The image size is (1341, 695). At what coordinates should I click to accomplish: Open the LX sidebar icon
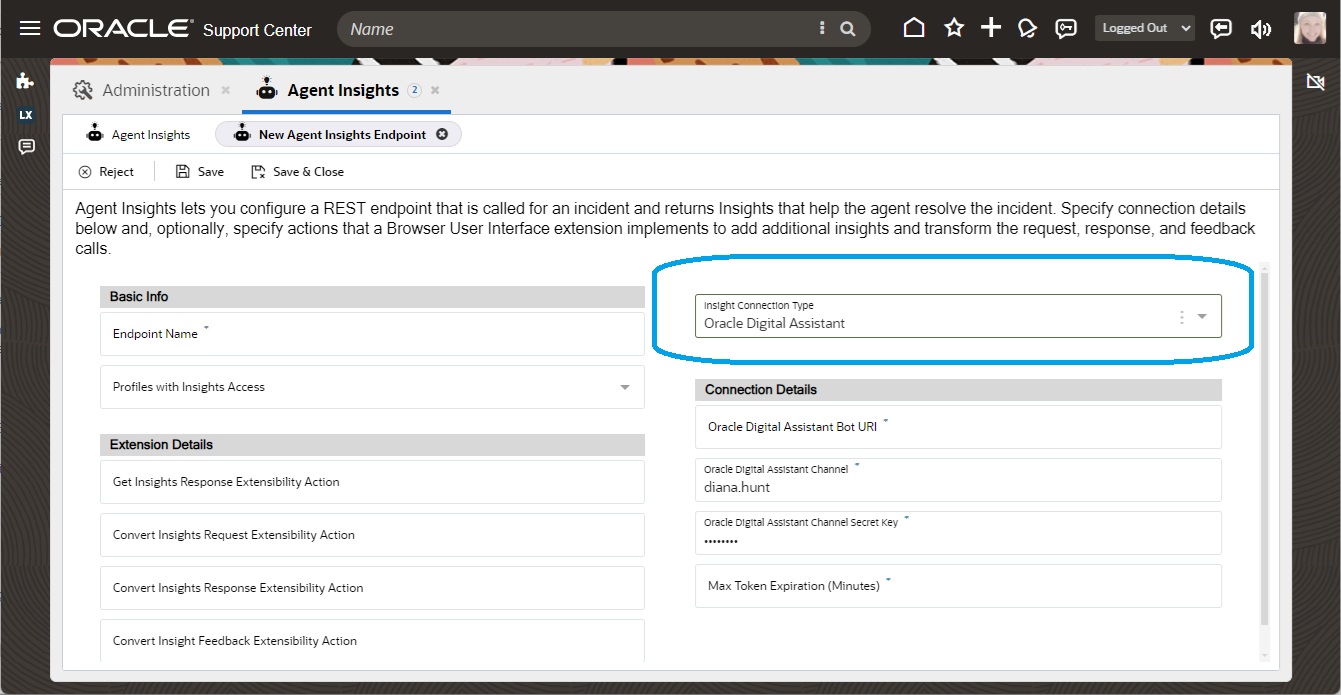point(26,115)
